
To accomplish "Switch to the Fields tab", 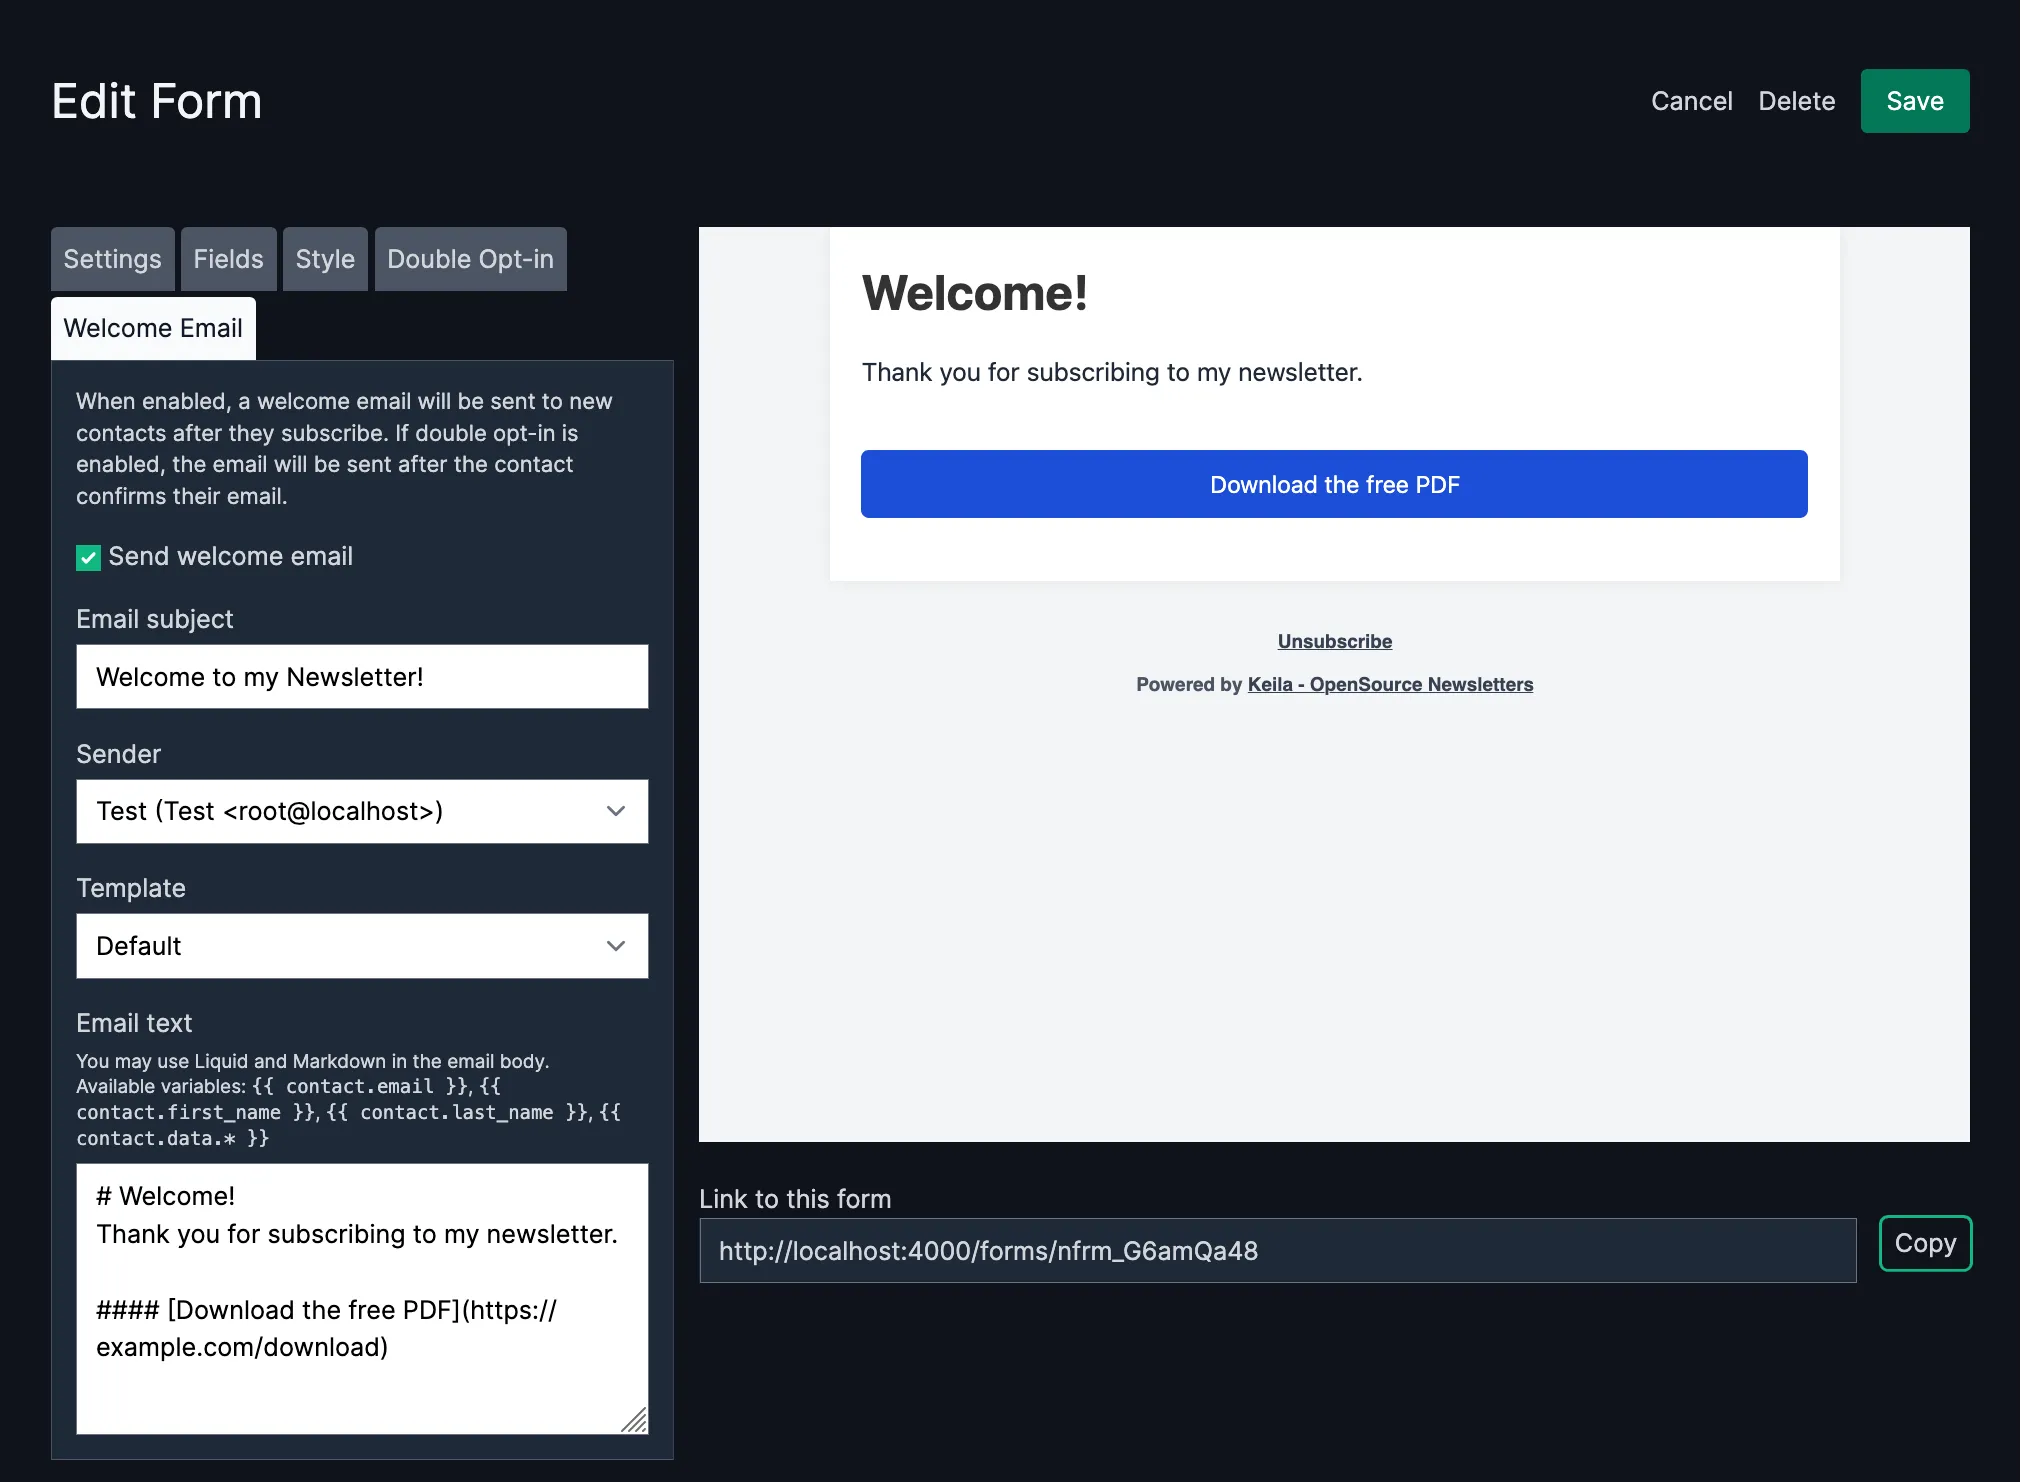I will pyautogui.click(x=228, y=259).
